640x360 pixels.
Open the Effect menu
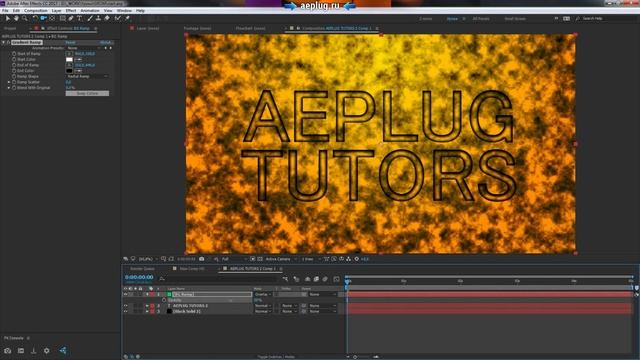coord(71,11)
